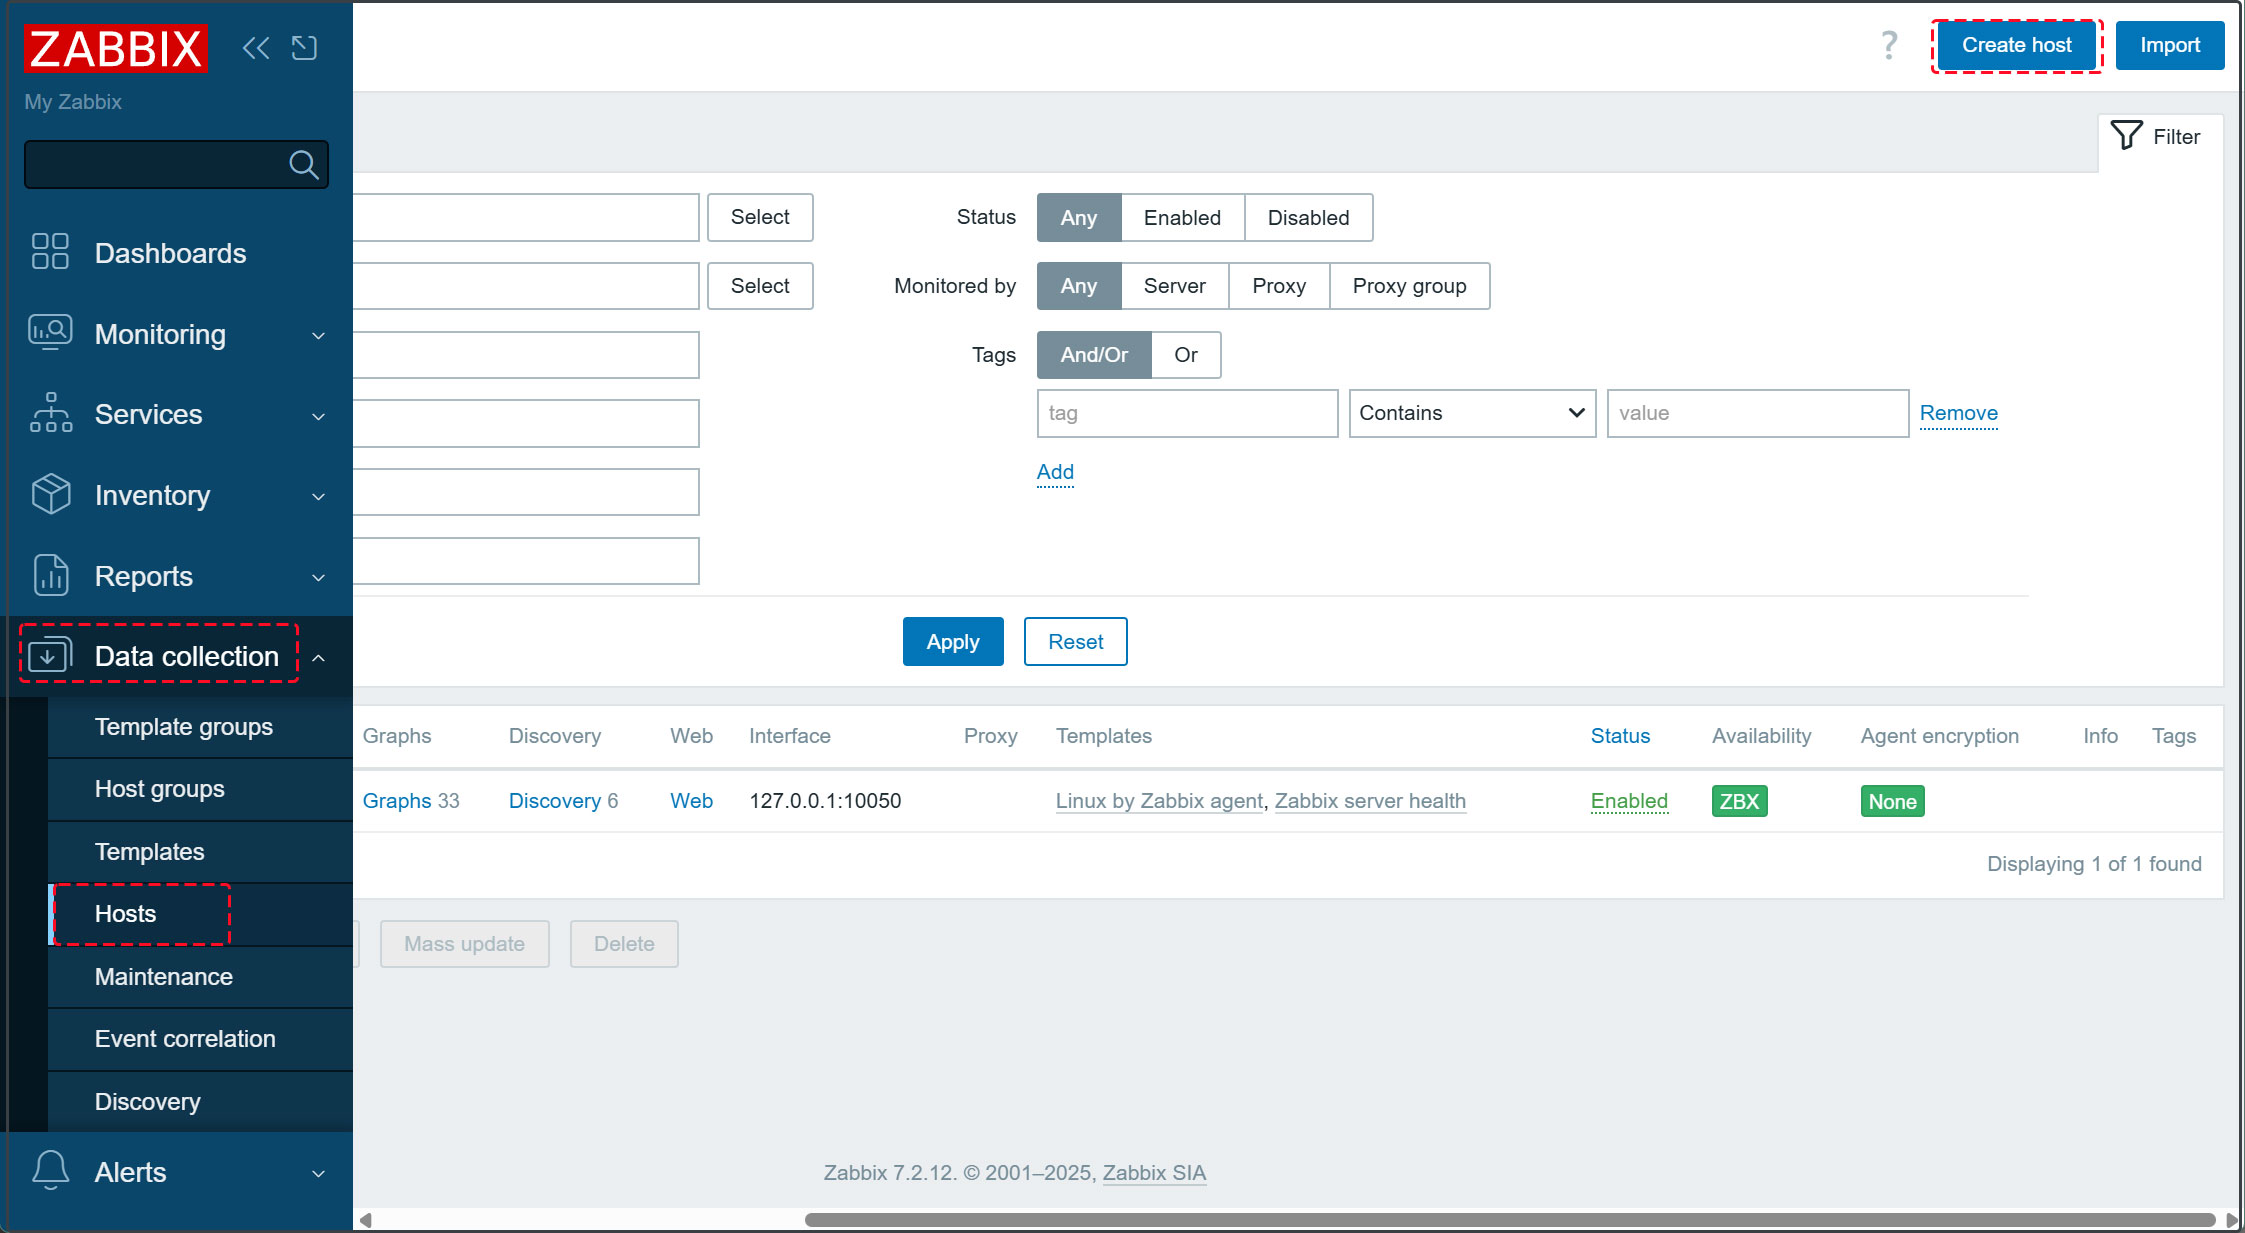Open the Contains tag operator dropdown
The image size is (2245, 1233).
pos(1471,413)
